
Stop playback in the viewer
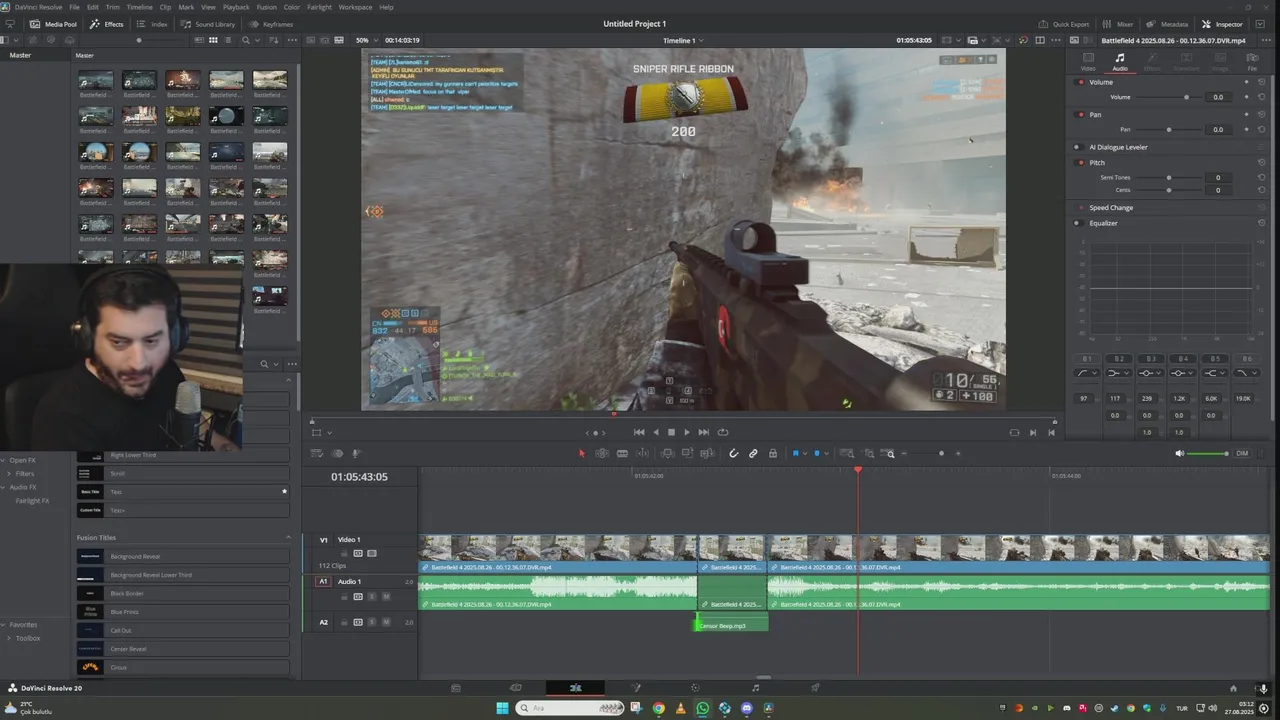pos(671,432)
